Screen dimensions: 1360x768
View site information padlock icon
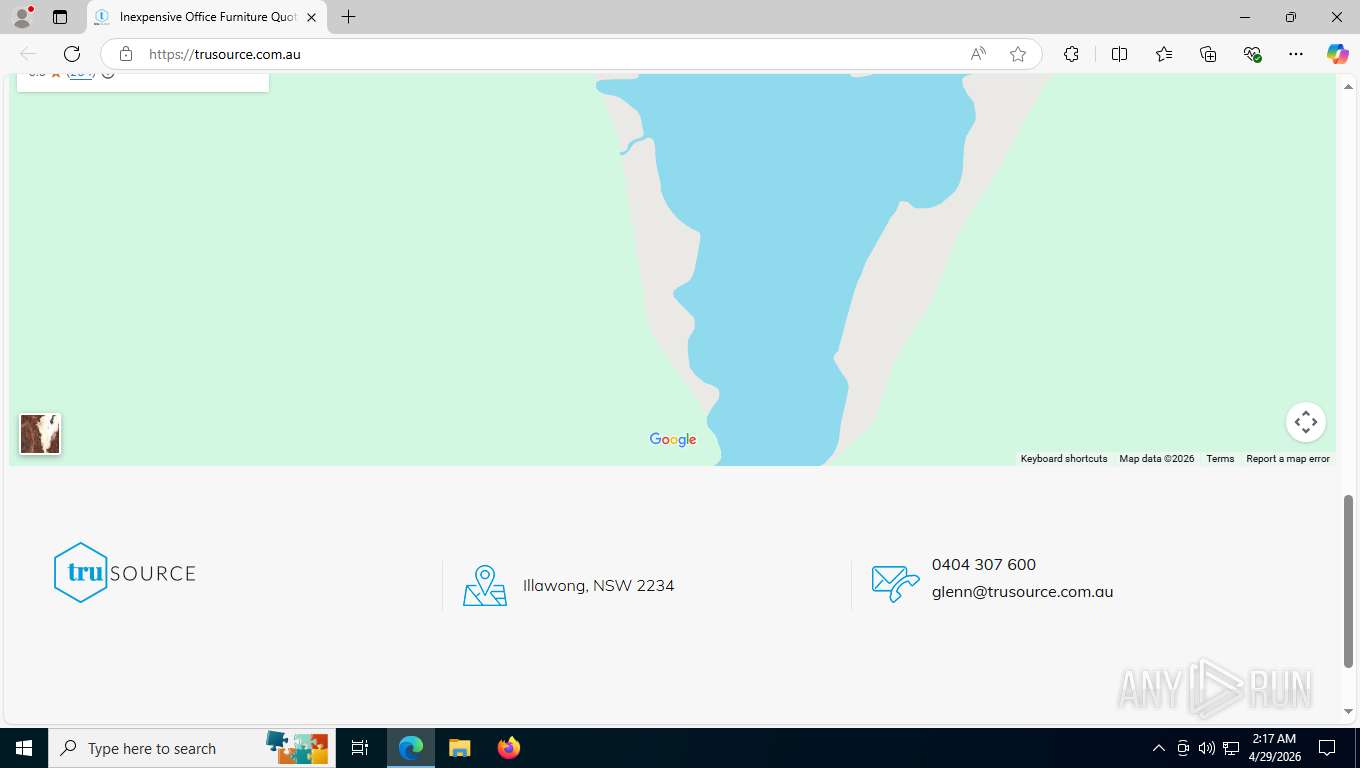[125, 54]
